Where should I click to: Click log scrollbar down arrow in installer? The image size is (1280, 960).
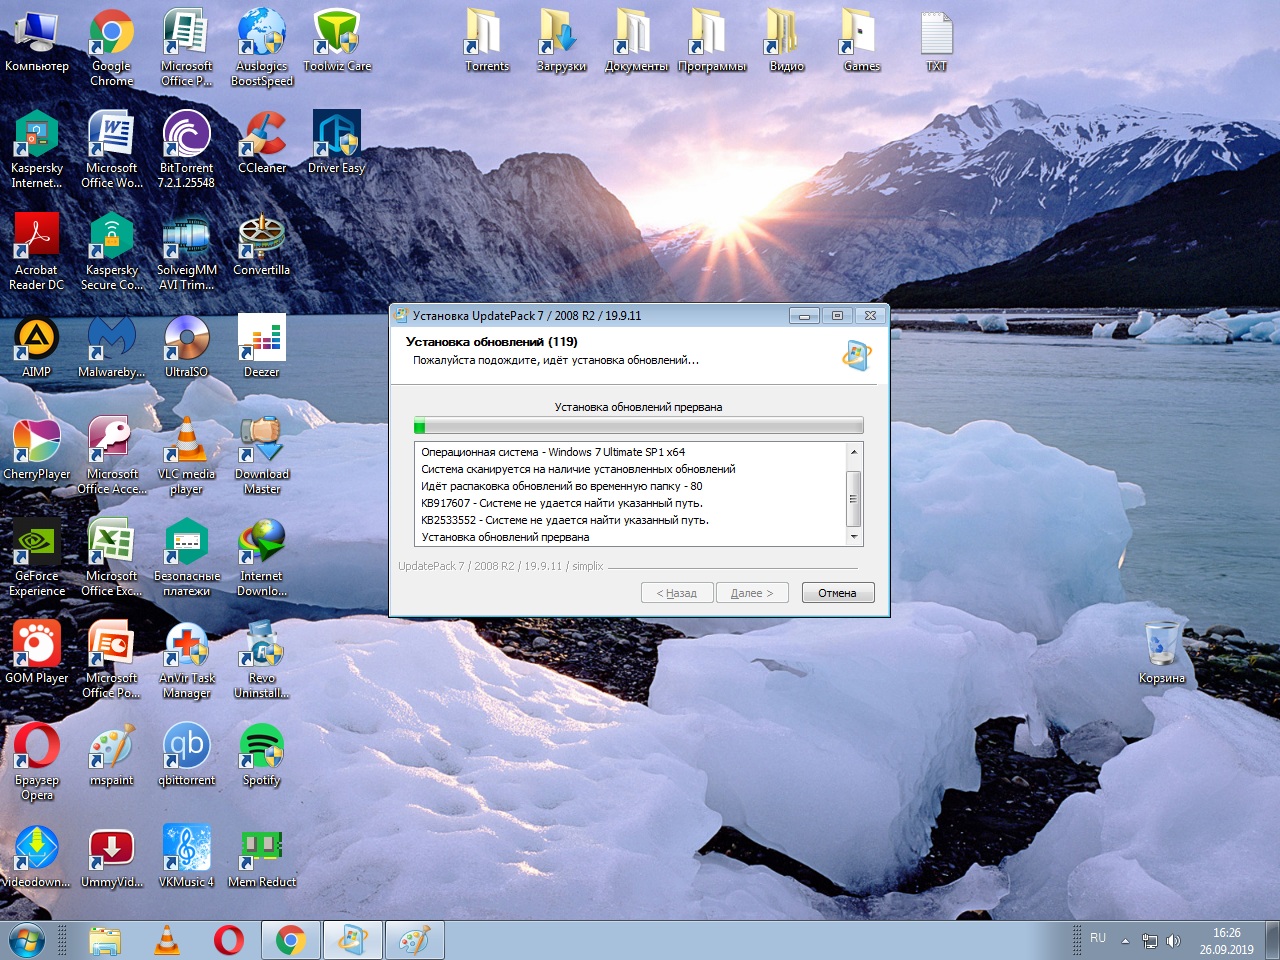pyautogui.click(x=854, y=537)
